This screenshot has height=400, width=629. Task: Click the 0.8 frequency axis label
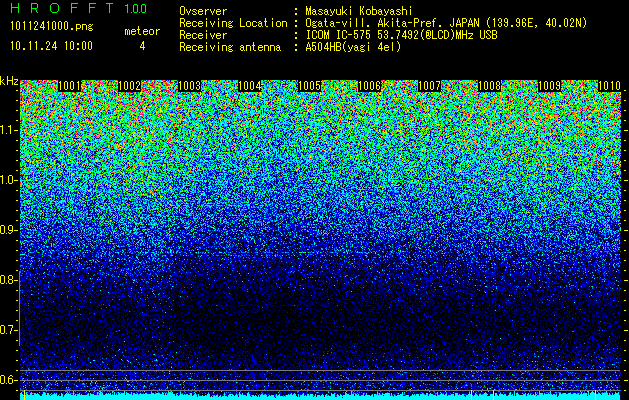(7, 280)
